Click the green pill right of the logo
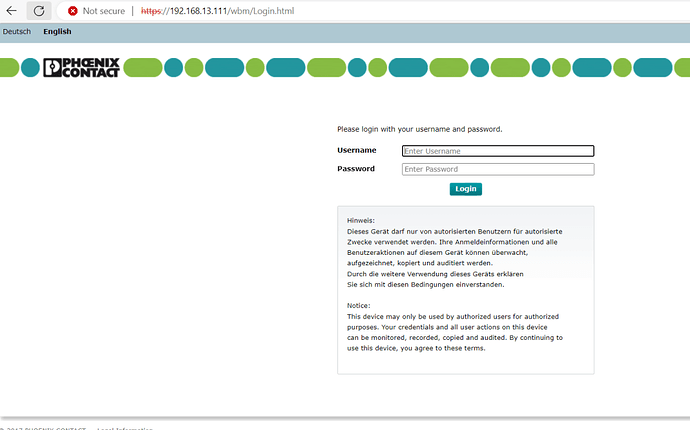The image size is (690, 430). pyautogui.click(x=143, y=68)
